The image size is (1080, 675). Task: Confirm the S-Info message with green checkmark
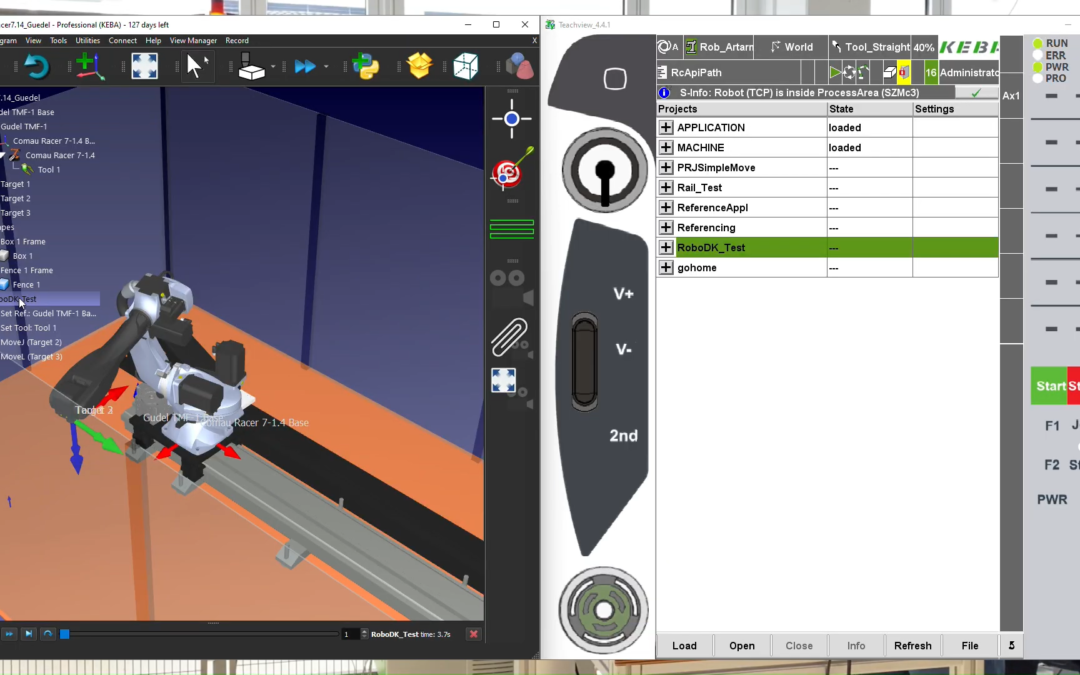pyautogui.click(x=976, y=92)
